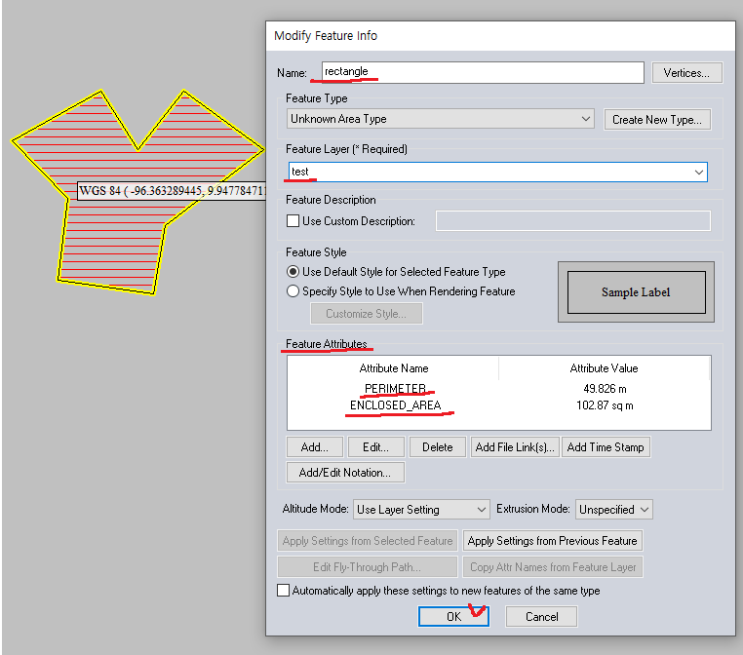Click the Sample Label preview box
The height and width of the screenshot is (655, 743).
(x=635, y=292)
